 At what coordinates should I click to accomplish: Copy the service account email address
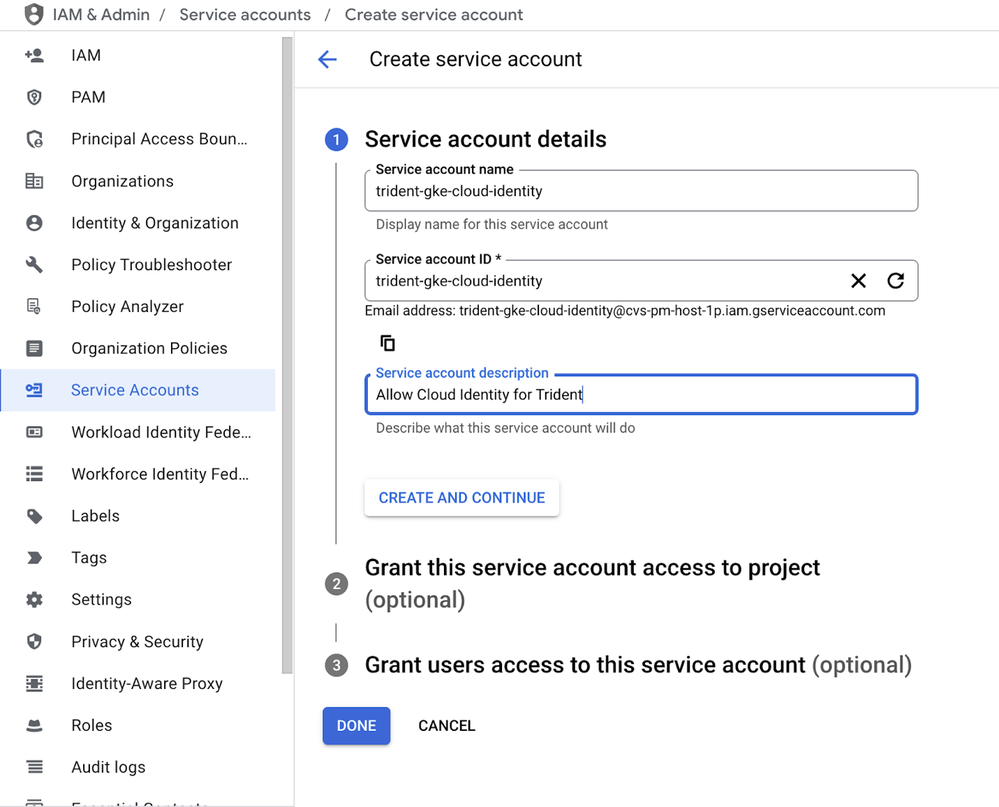coord(388,343)
